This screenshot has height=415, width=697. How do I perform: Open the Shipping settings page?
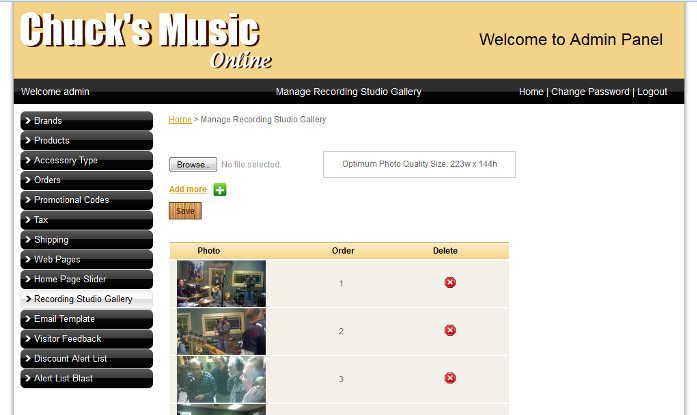pyautogui.click(x=87, y=240)
